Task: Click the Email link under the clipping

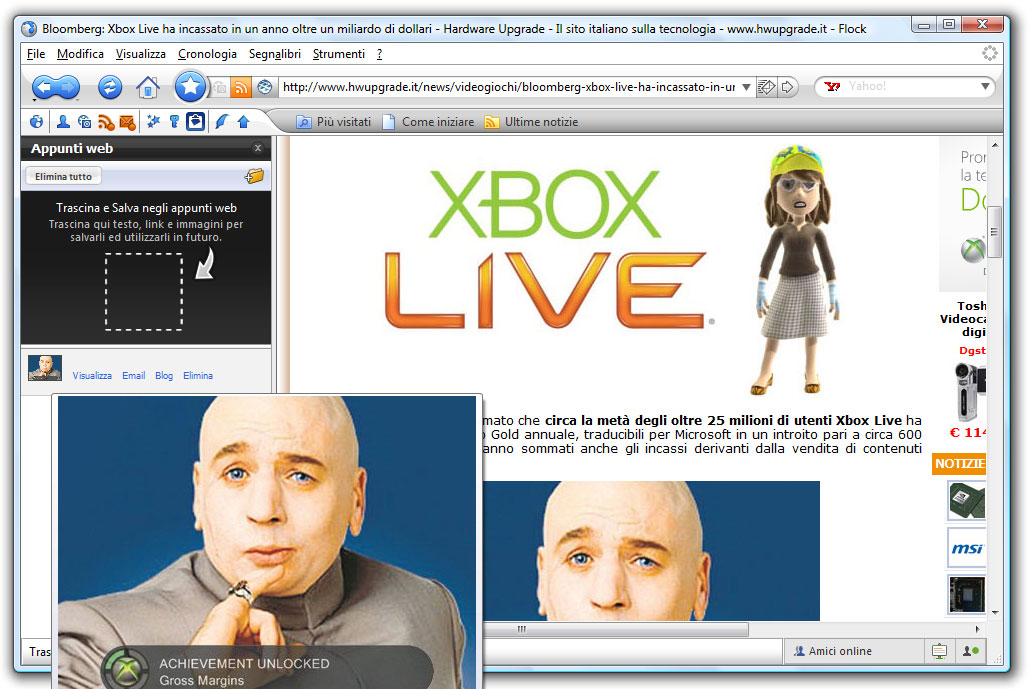Action: click(x=134, y=375)
